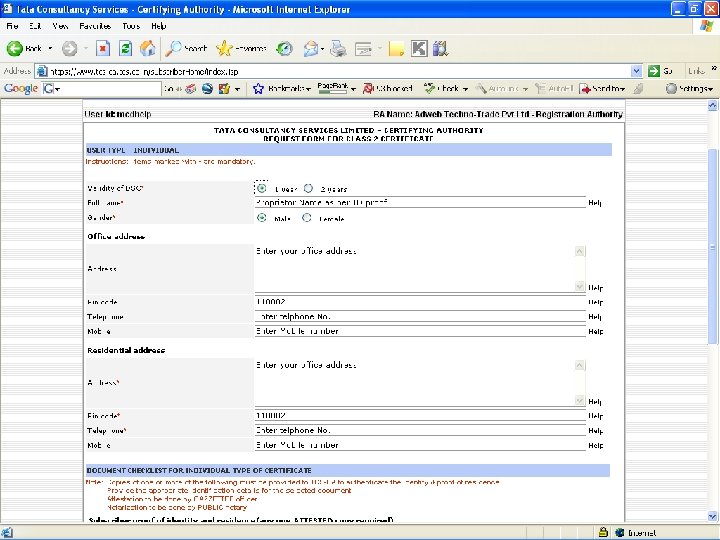Open the address bar dropdown arrow
720x540 pixels.
coord(636,71)
